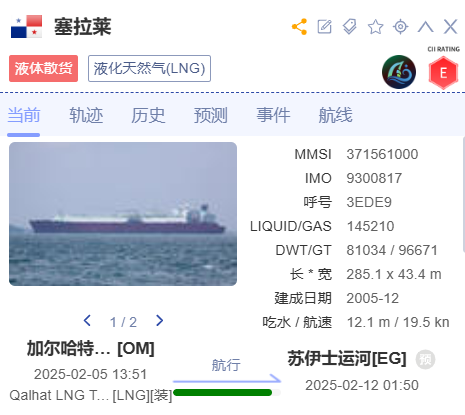
Task: Click the tag label icon
Action: click(350, 27)
